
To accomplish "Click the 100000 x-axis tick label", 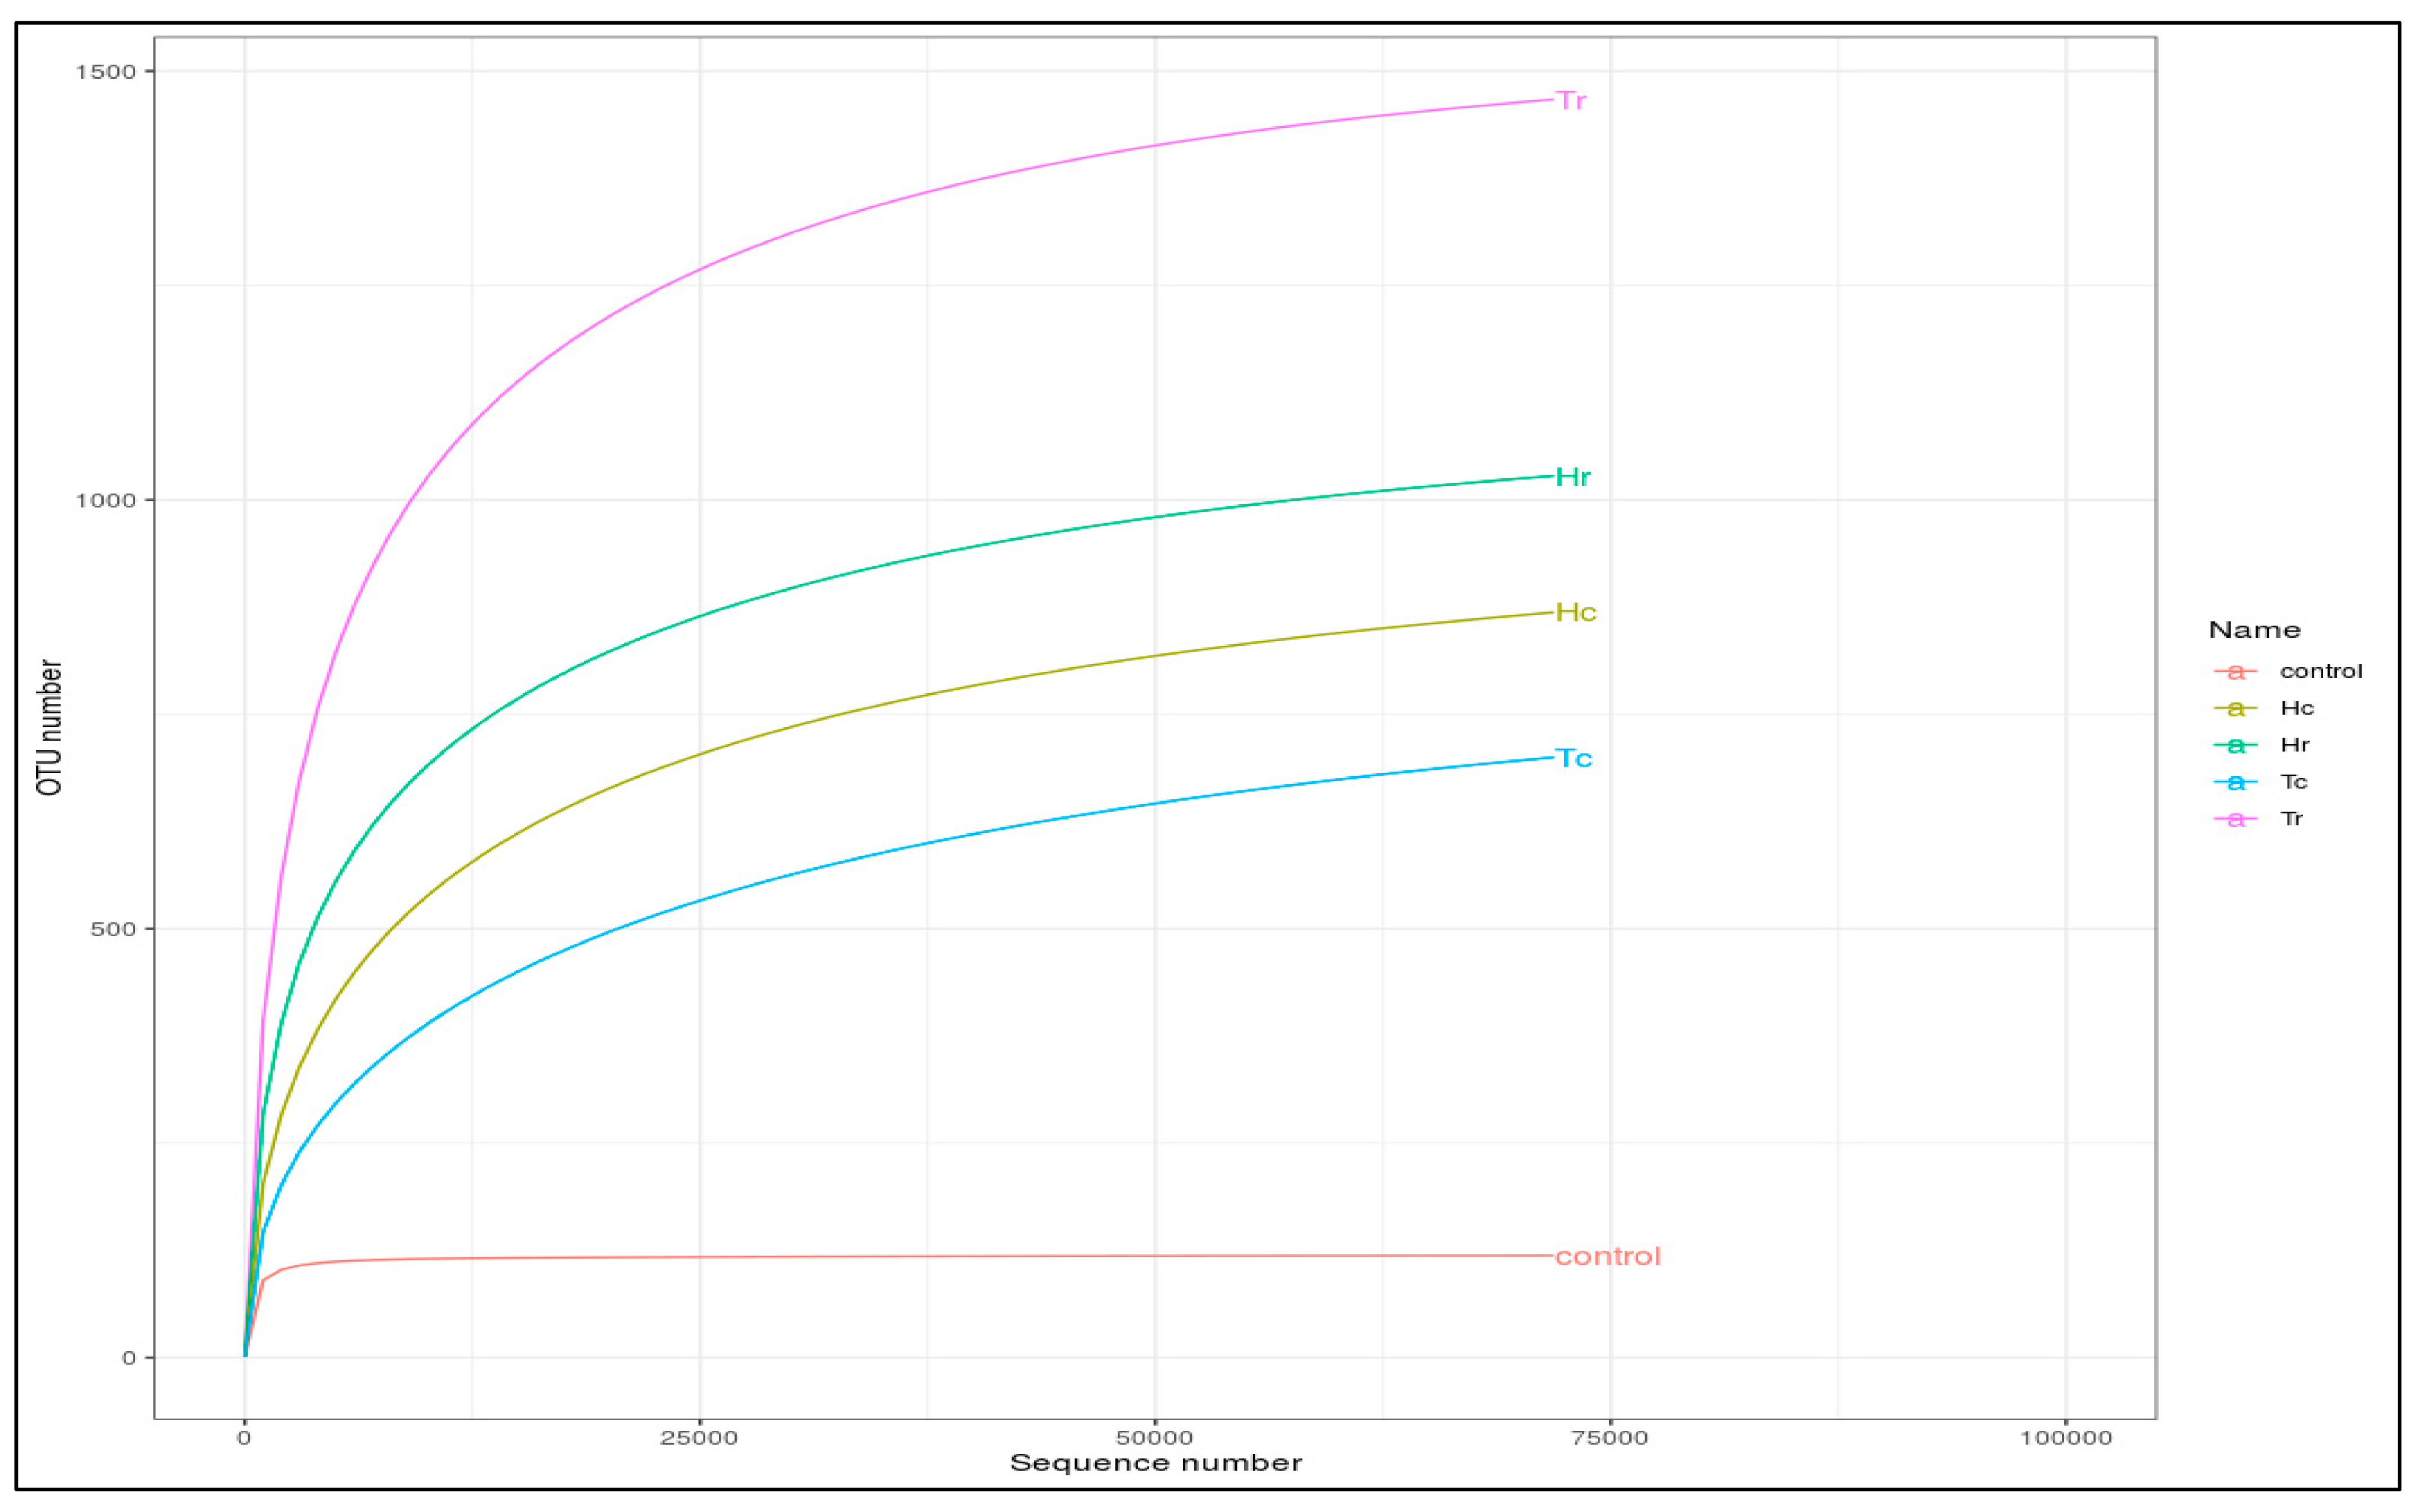I will pos(2066,1438).
